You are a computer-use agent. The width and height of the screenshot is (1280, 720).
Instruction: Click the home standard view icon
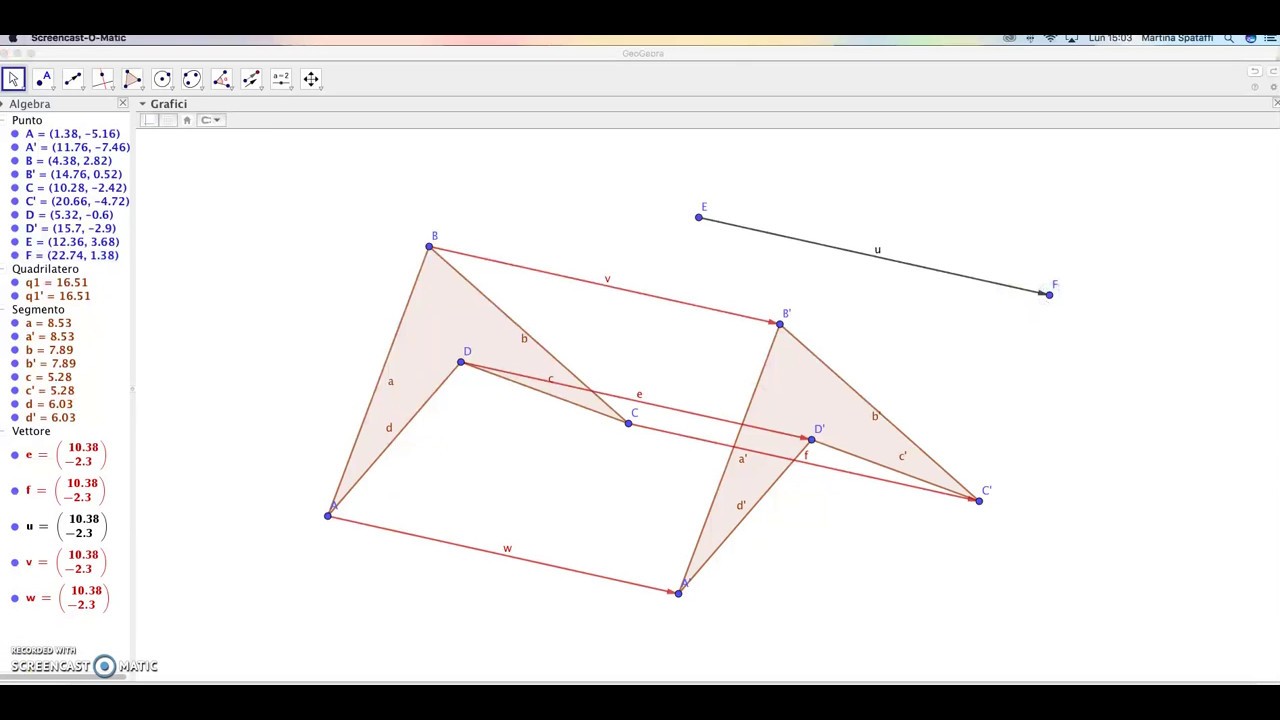click(x=187, y=120)
